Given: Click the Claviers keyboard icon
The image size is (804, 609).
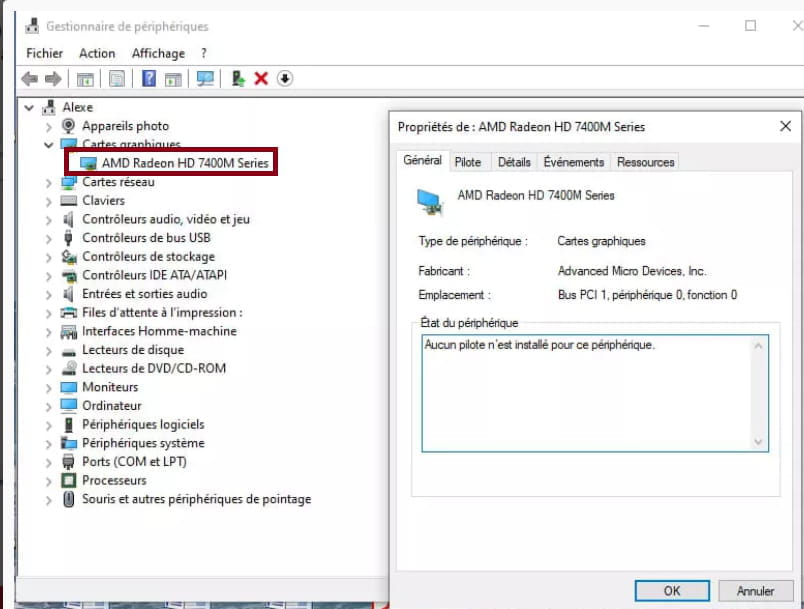Looking at the screenshot, I should tap(69, 200).
